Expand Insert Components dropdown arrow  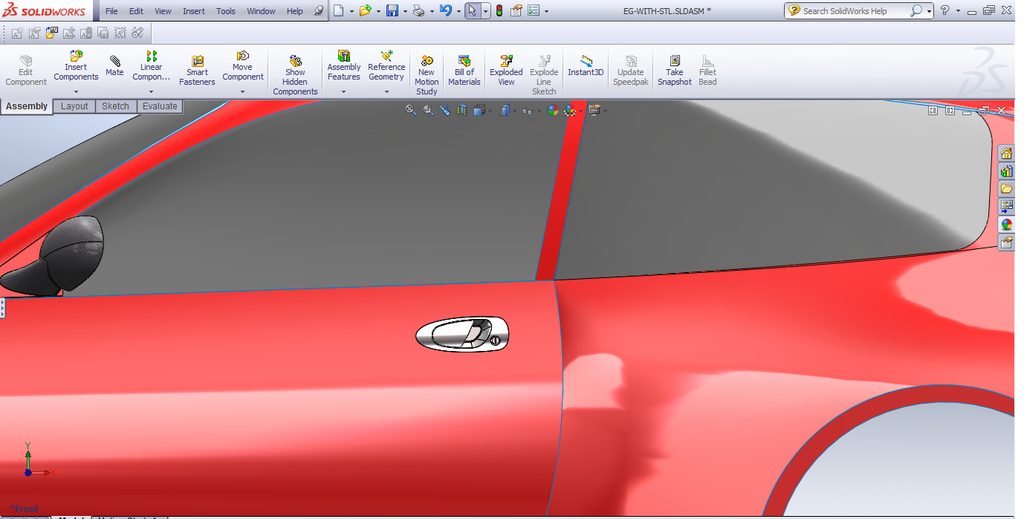[x=76, y=91]
